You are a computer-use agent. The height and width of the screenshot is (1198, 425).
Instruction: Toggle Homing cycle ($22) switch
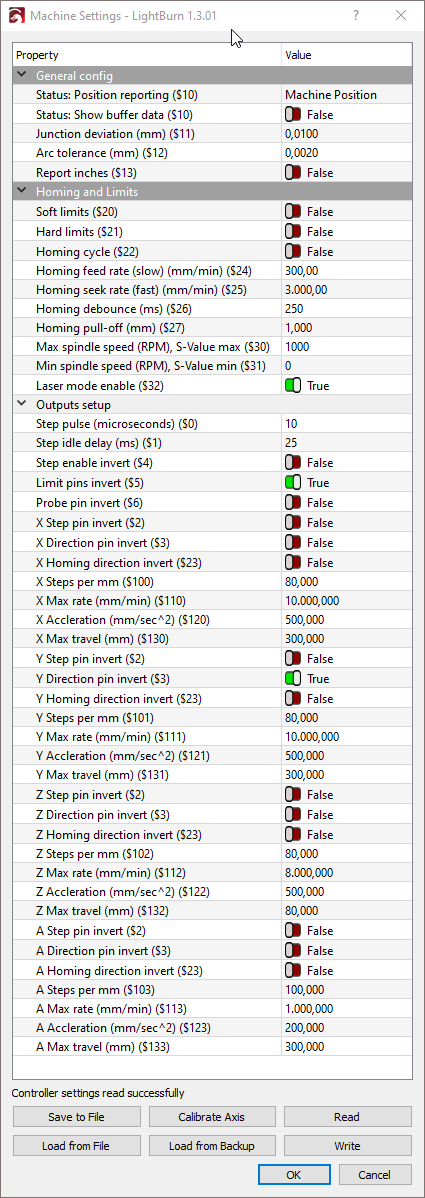[294, 251]
